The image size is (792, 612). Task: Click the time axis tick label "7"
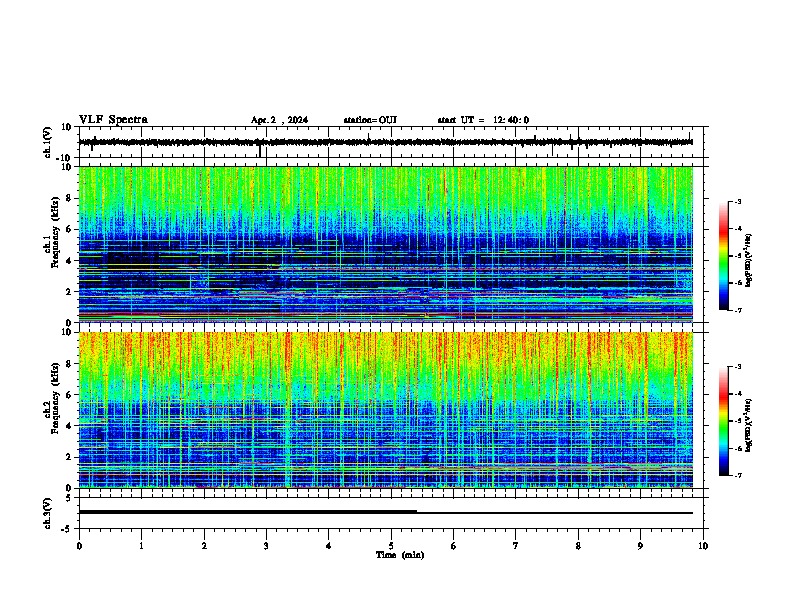click(x=516, y=546)
